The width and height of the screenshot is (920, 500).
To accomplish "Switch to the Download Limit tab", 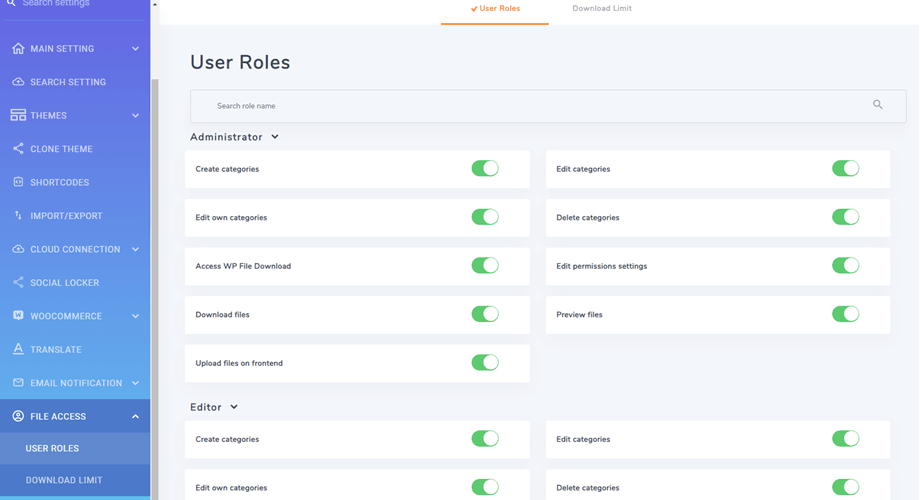I will [x=601, y=9].
